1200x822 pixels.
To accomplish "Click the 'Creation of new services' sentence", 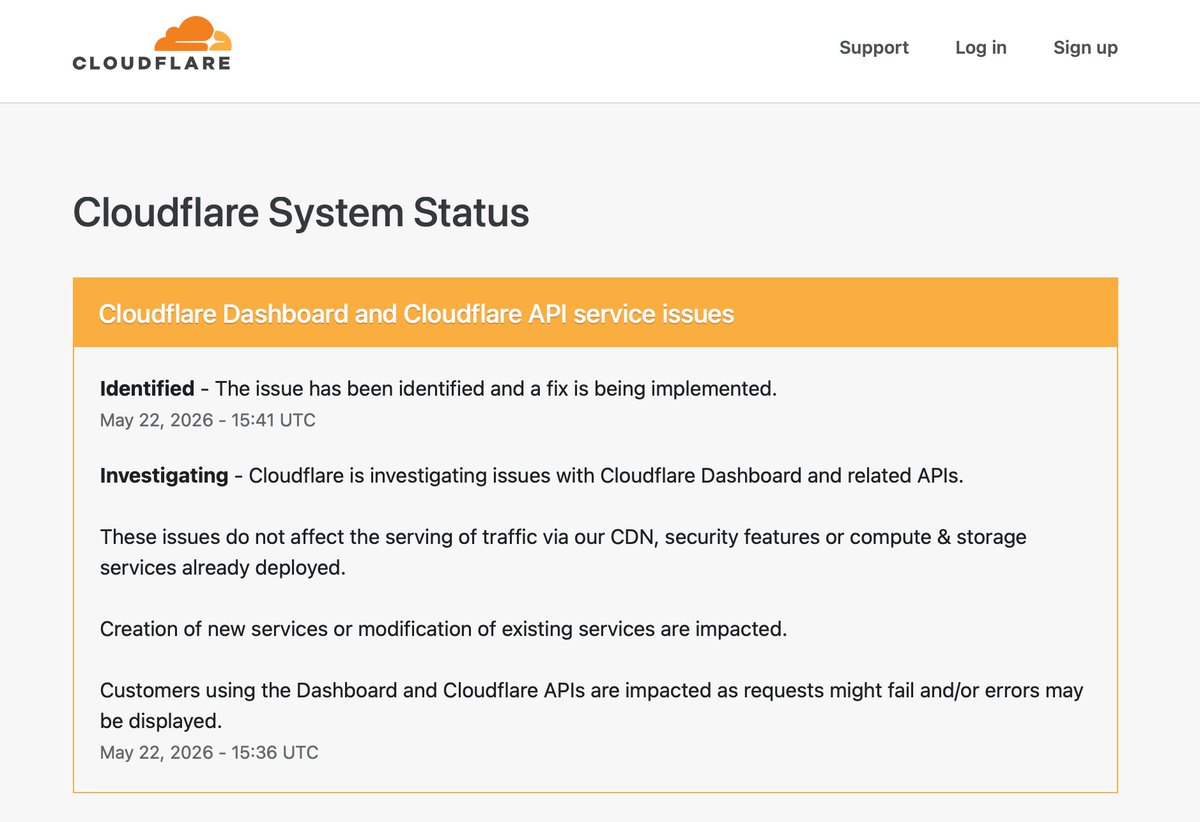I will (444, 630).
